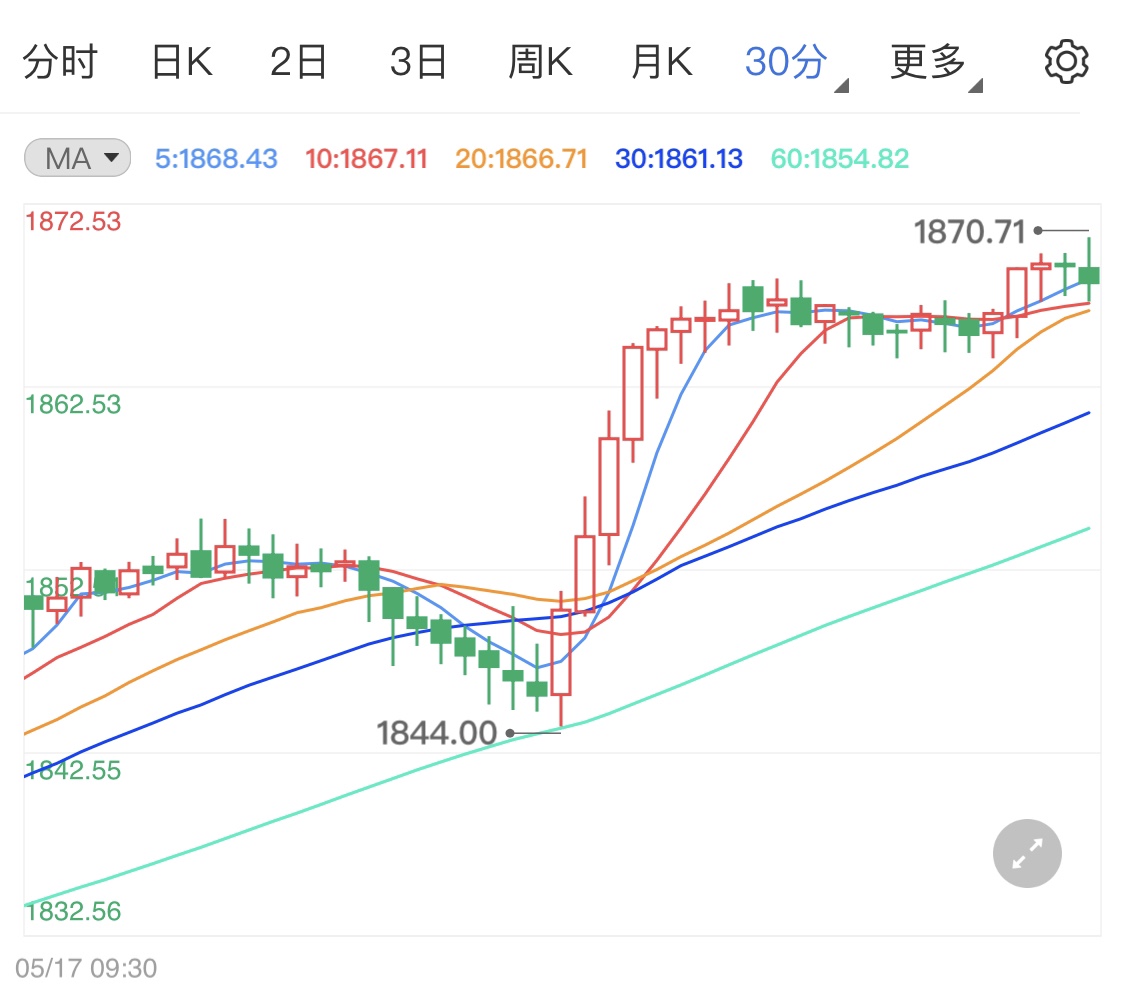The width and height of the screenshot is (1125, 992).
Task: Expand the 更多 dropdown menu
Action: (936, 65)
